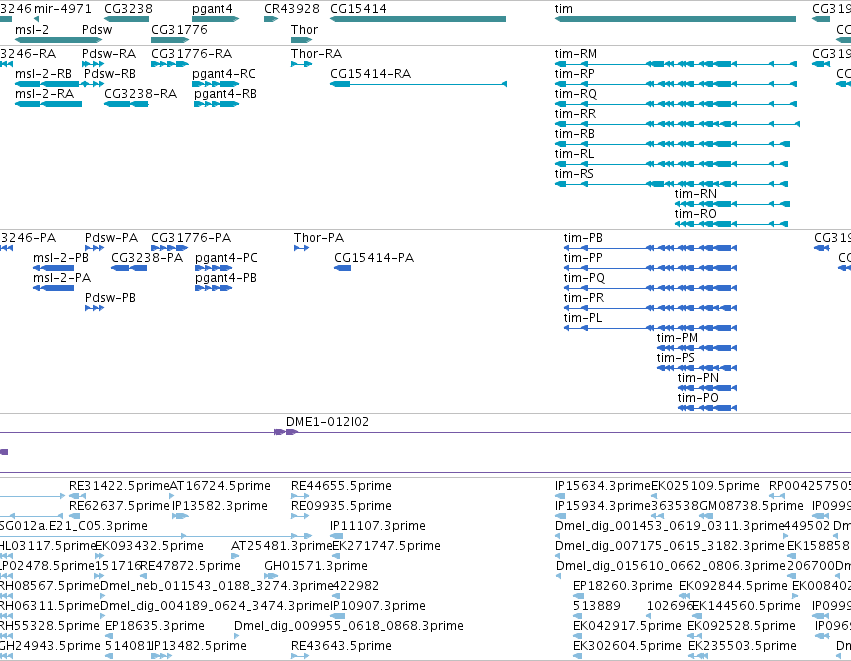Select the msl-2 gene glyph
851x661 pixels.
(x=58, y=40)
